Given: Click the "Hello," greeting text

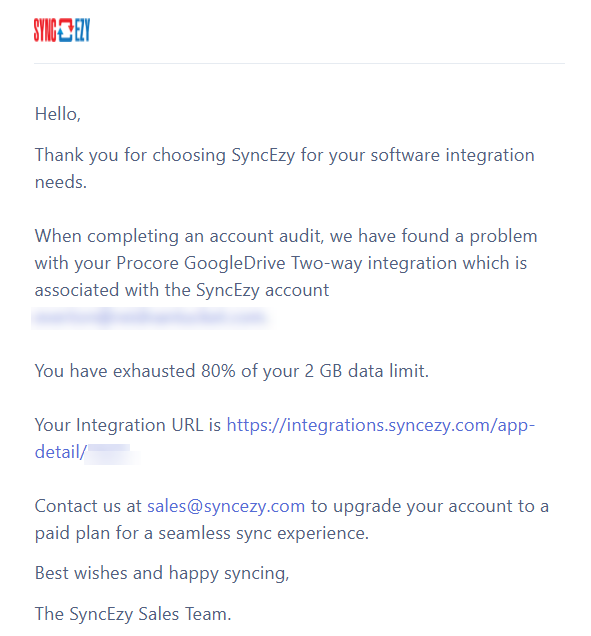Looking at the screenshot, I should 58,114.
